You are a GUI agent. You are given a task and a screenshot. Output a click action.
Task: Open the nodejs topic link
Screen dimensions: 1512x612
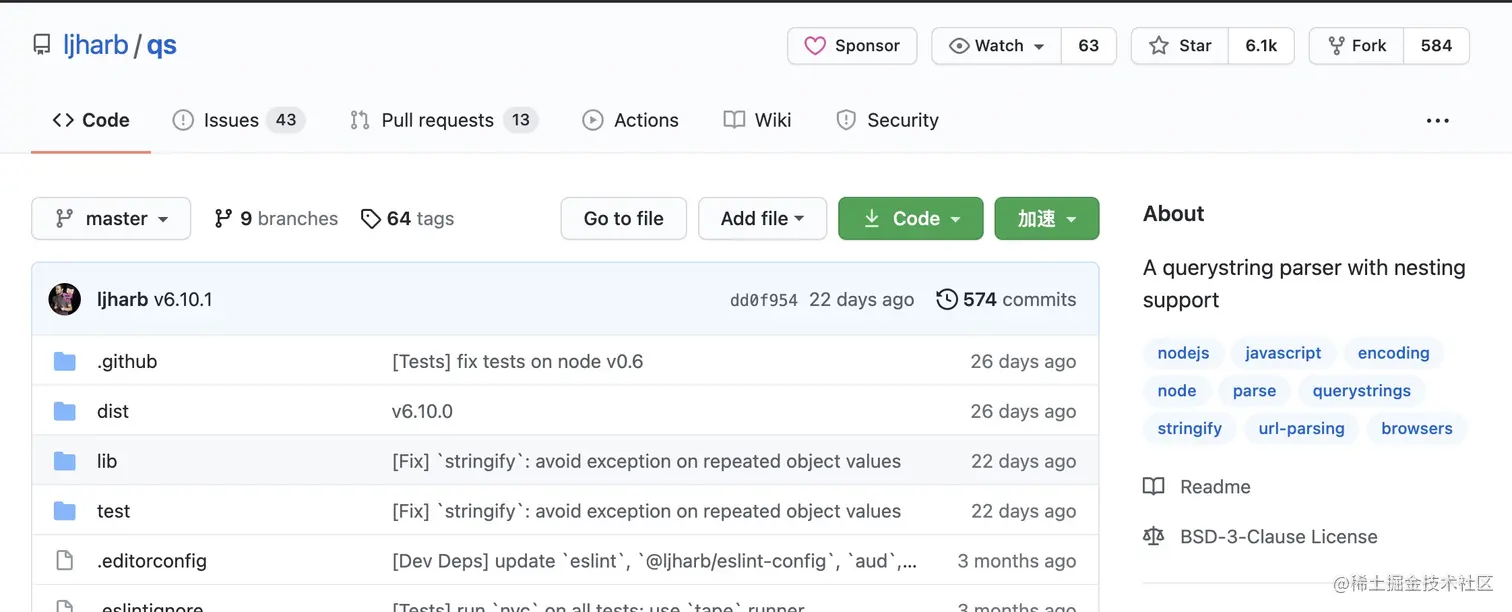click(1182, 353)
